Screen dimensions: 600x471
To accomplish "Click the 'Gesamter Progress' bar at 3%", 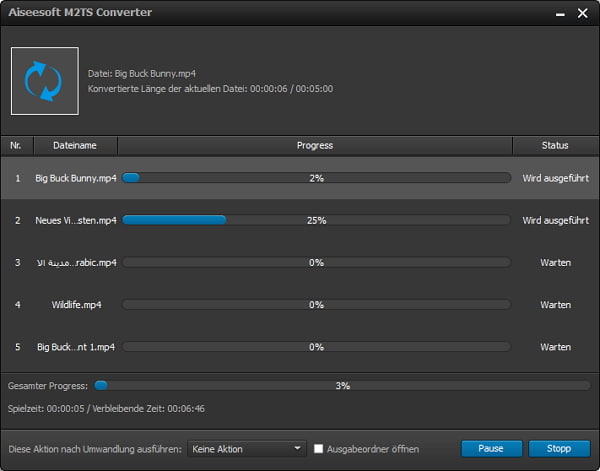I will (x=342, y=384).
